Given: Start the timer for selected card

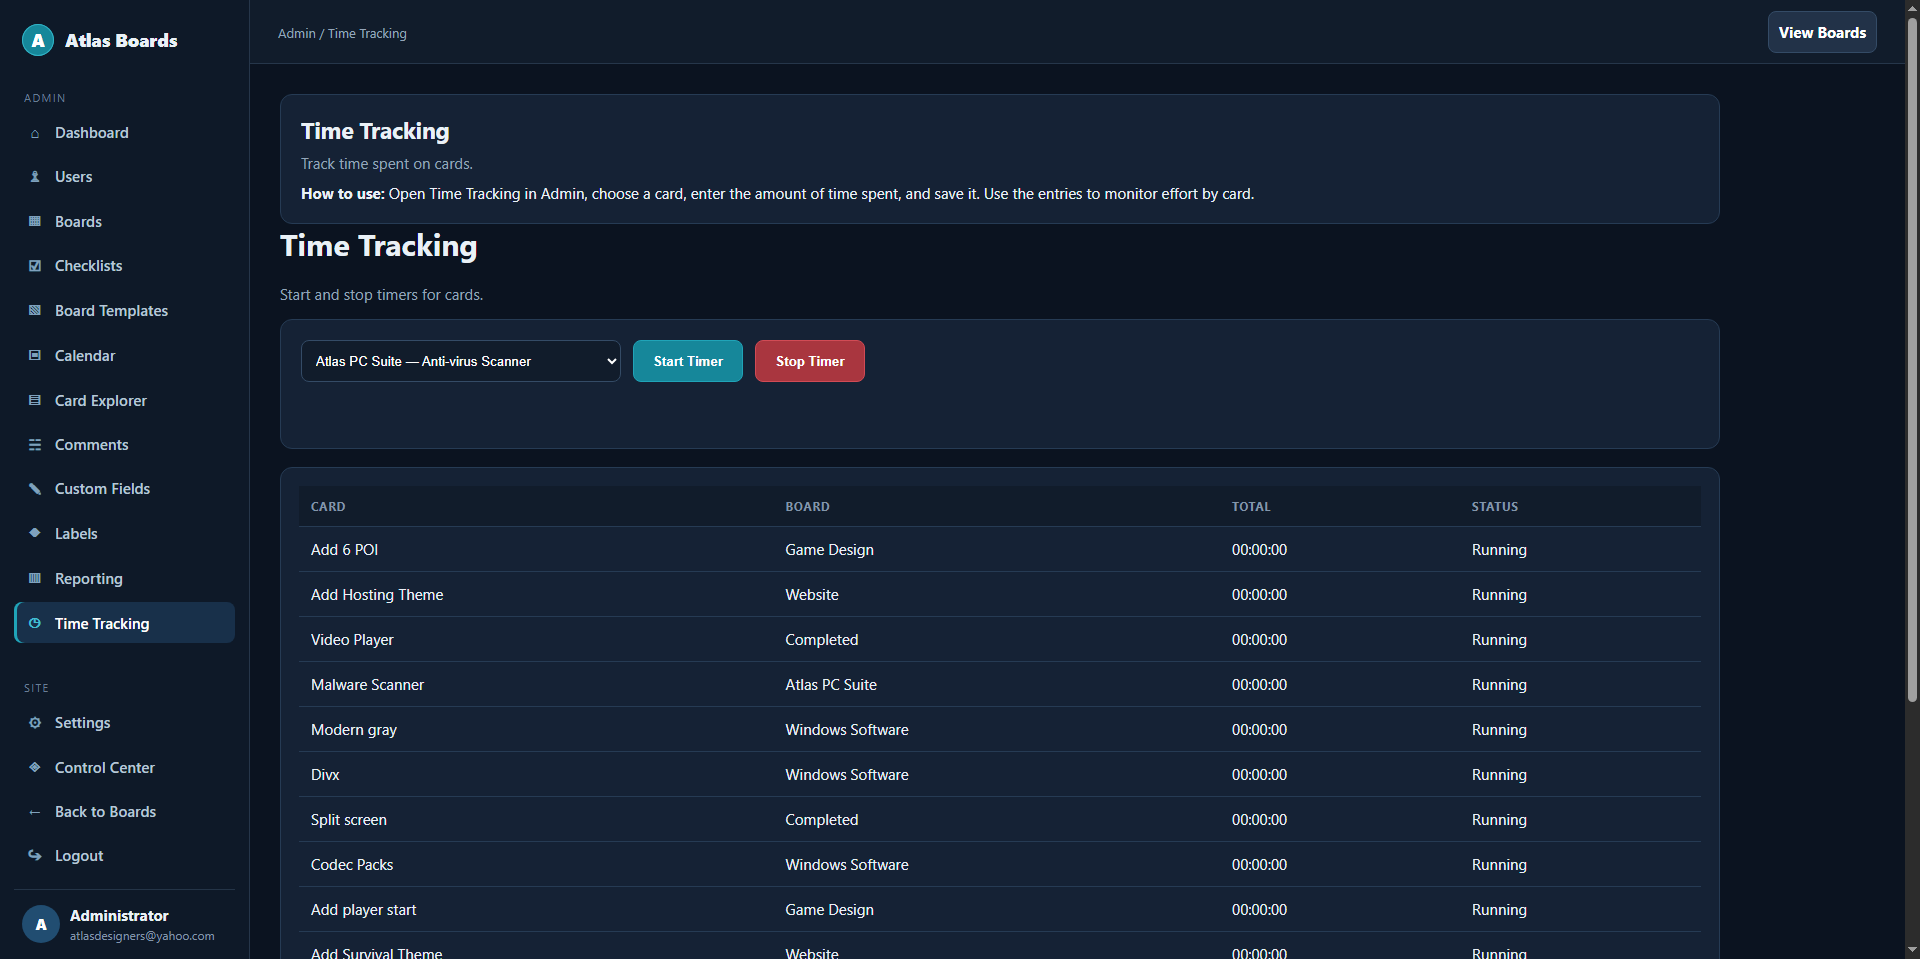Looking at the screenshot, I should point(688,361).
